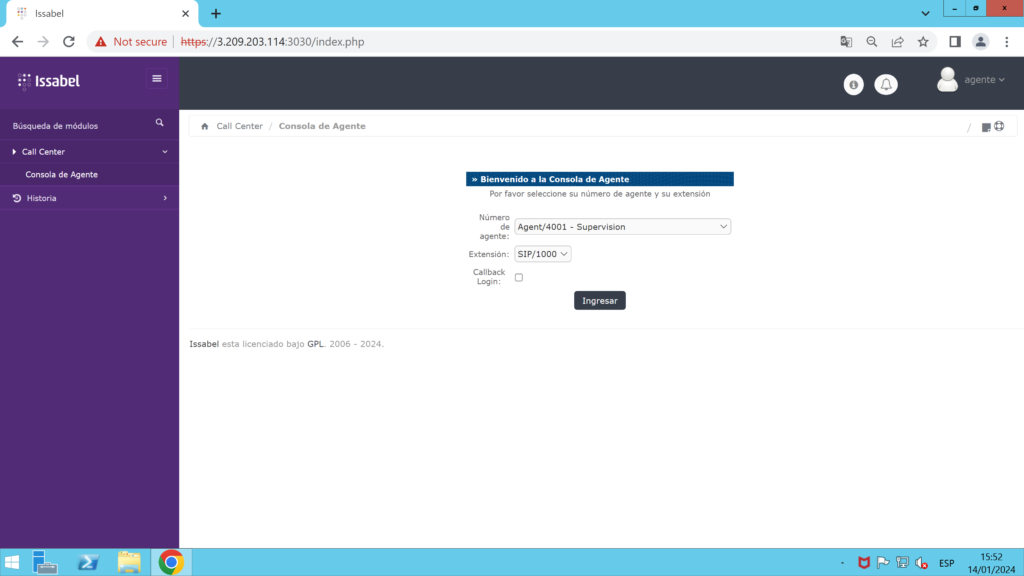Click the hamburger menu icon in sidebar header
The image size is (1024, 576).
[x=156, y=79]
